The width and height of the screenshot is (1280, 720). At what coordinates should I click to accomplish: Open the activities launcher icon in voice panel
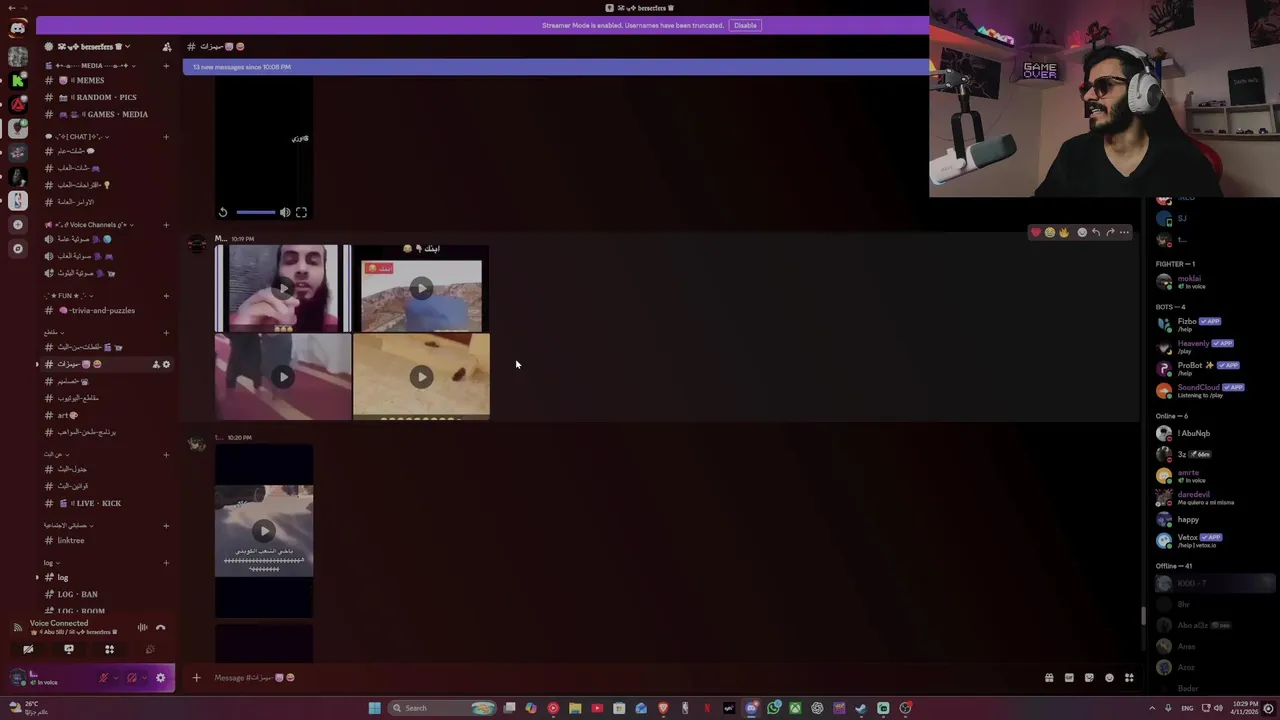click(x=109, y=649)
